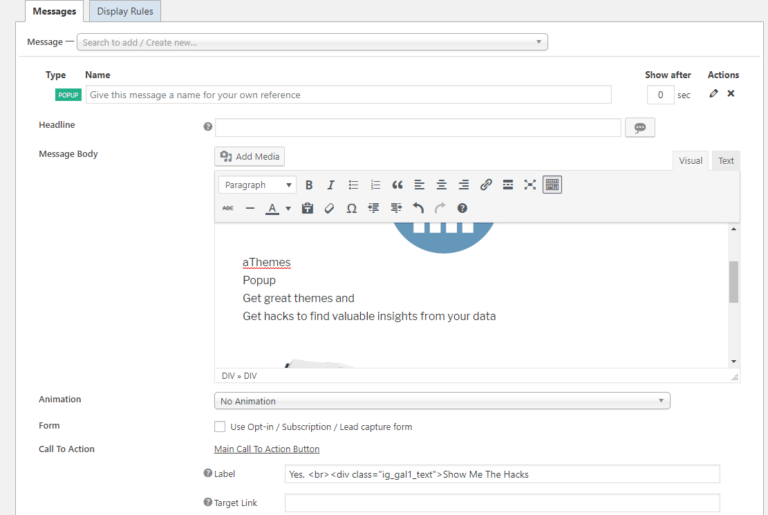Viewport: 768px width, 515px height.
Task: Toggle italic formatting in editor toolbar
Action: 331,185
